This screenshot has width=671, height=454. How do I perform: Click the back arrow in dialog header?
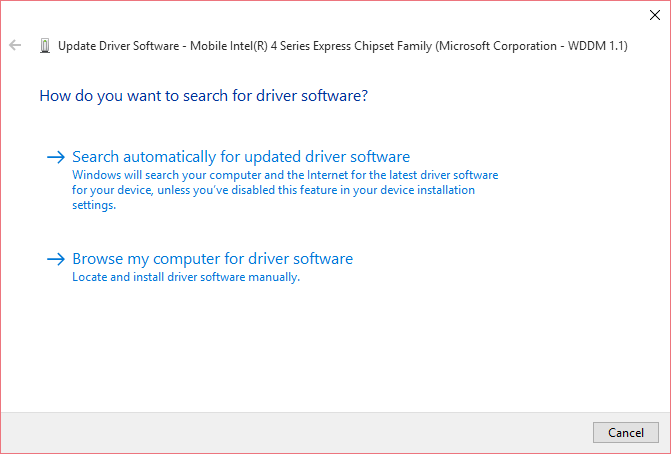[x=15, y=45]
